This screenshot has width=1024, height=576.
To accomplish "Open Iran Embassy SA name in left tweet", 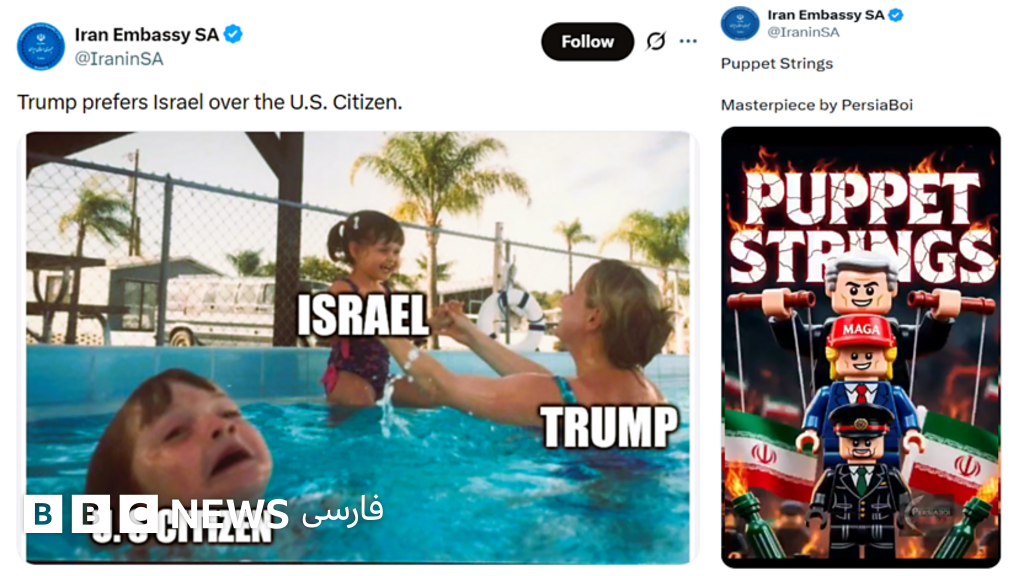I will coord(146,34).
